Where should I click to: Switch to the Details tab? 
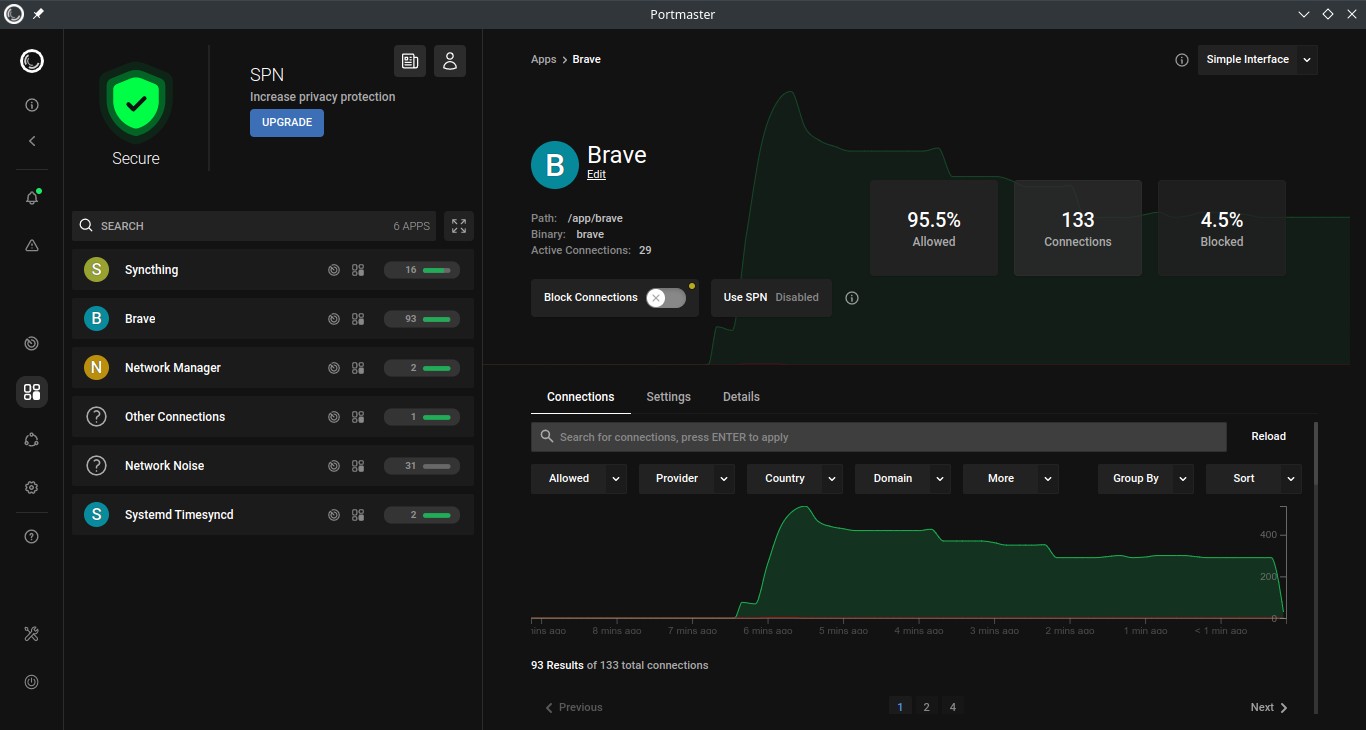point(741,397)
